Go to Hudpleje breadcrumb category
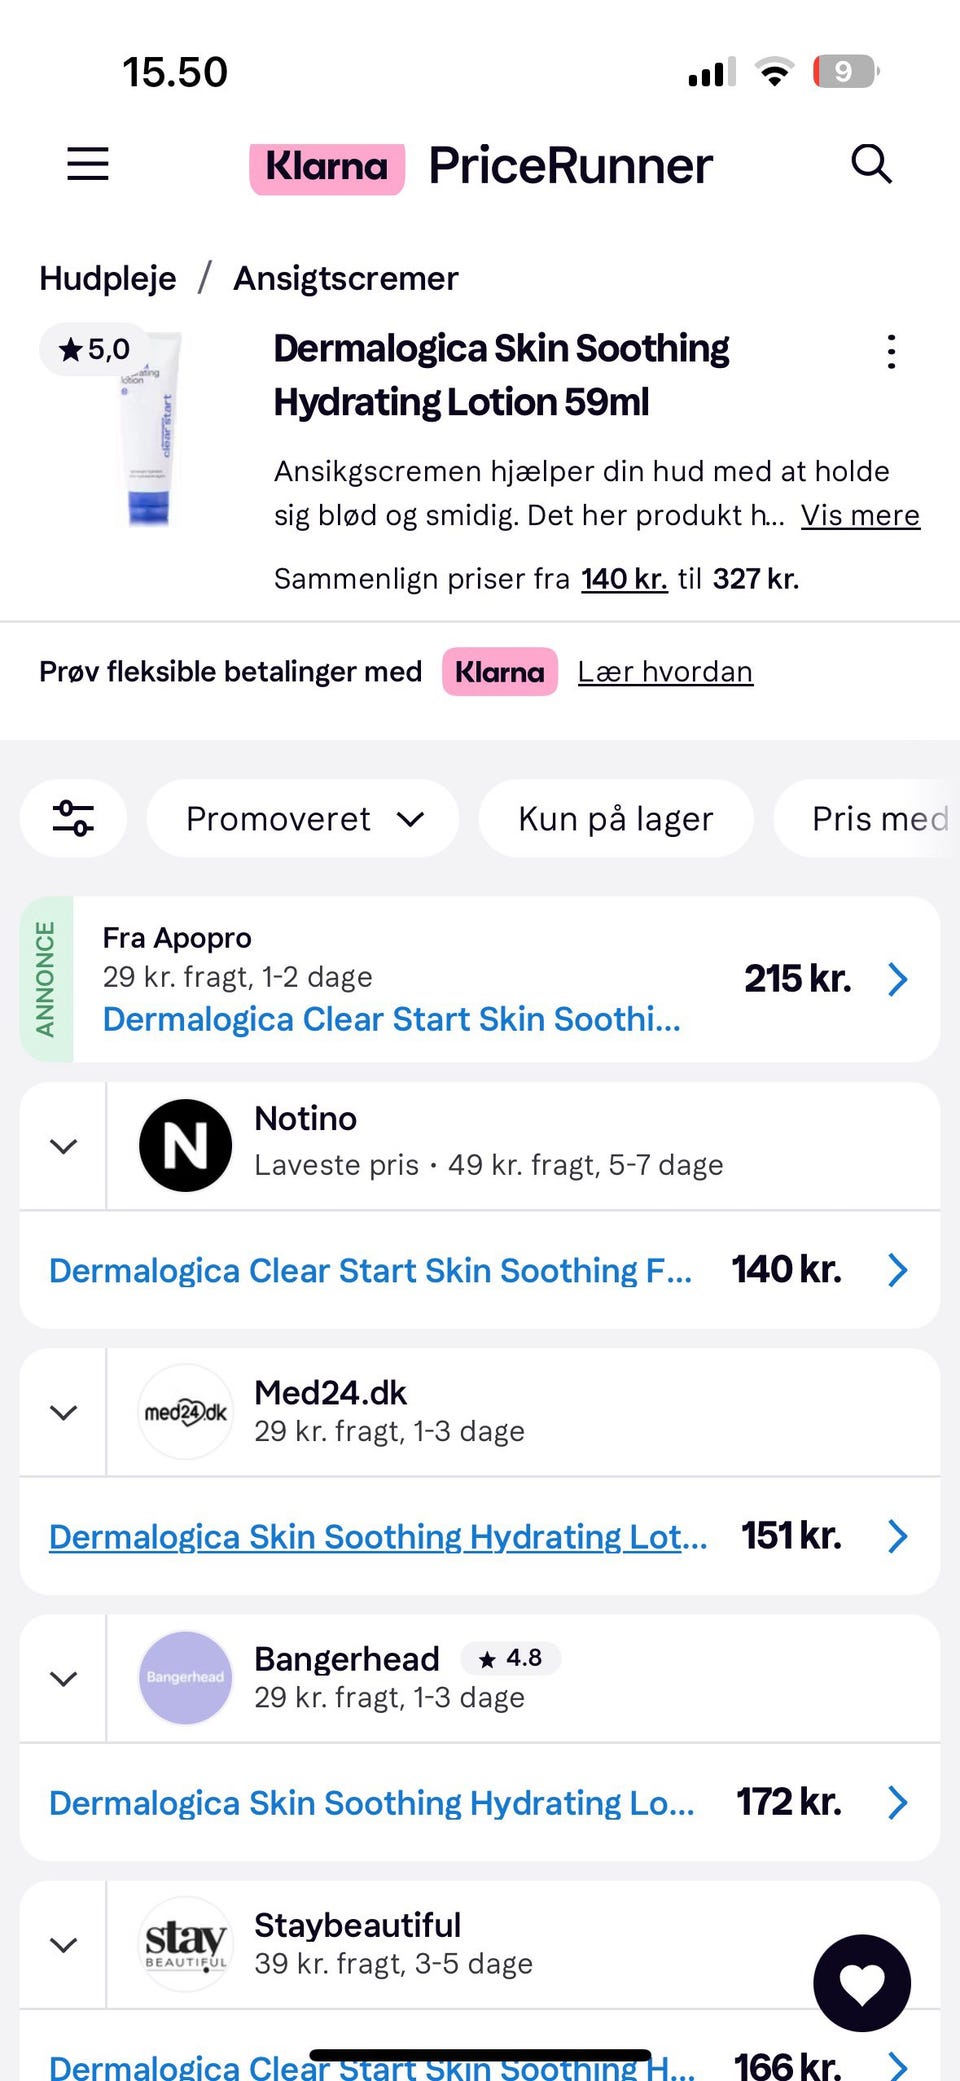Screen dimensions: 960x2081 (x=108, y=278)
